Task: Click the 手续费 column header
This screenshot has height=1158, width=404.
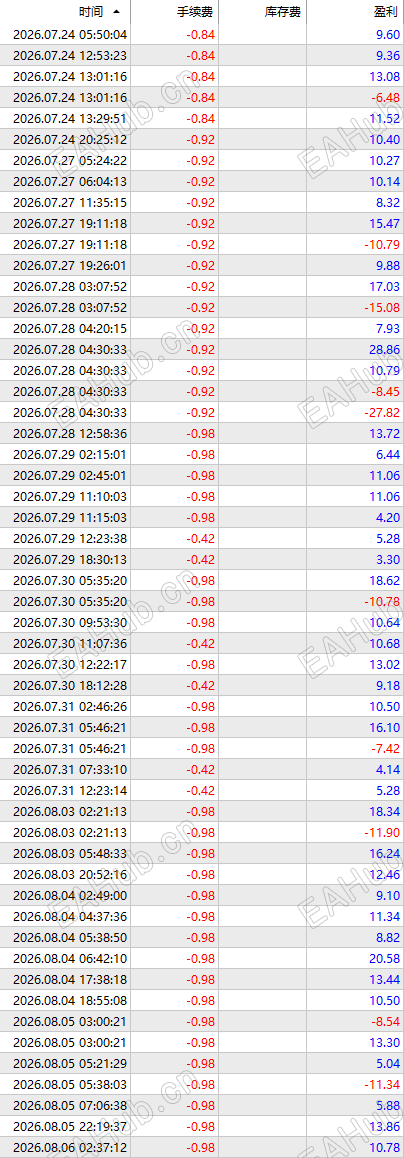Action: [175, 13]
